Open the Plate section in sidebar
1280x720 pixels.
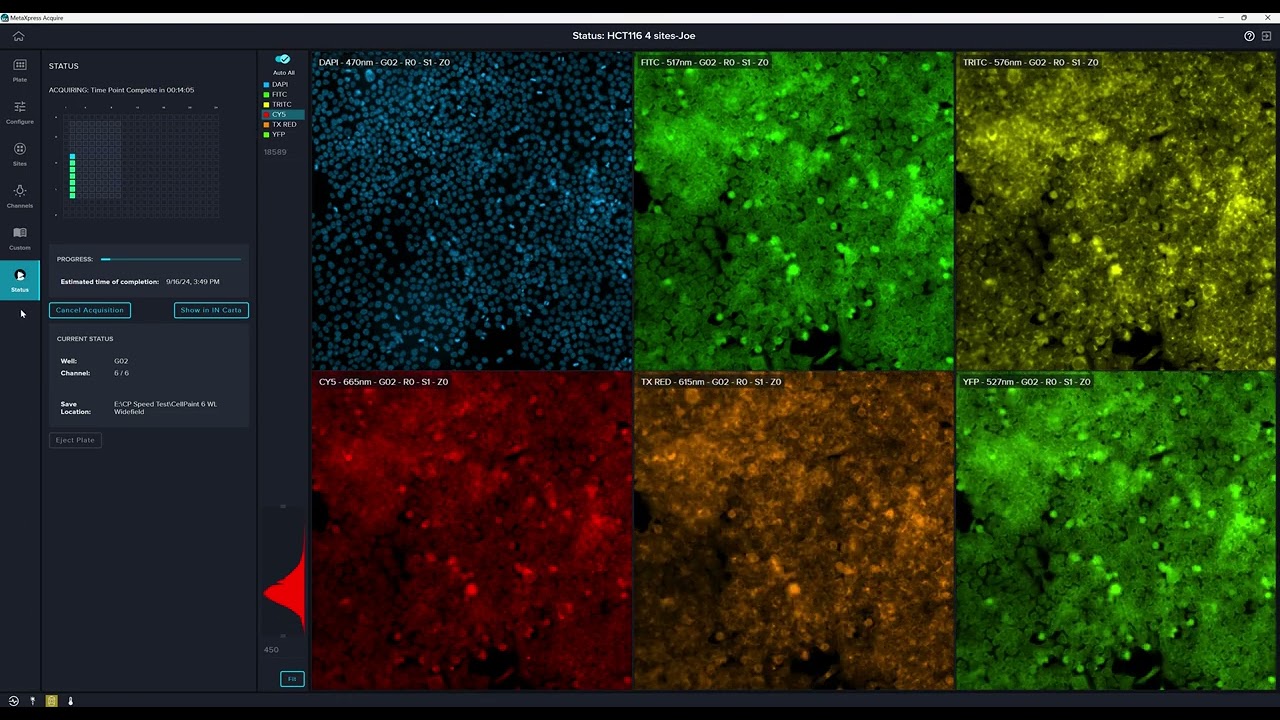20,70
